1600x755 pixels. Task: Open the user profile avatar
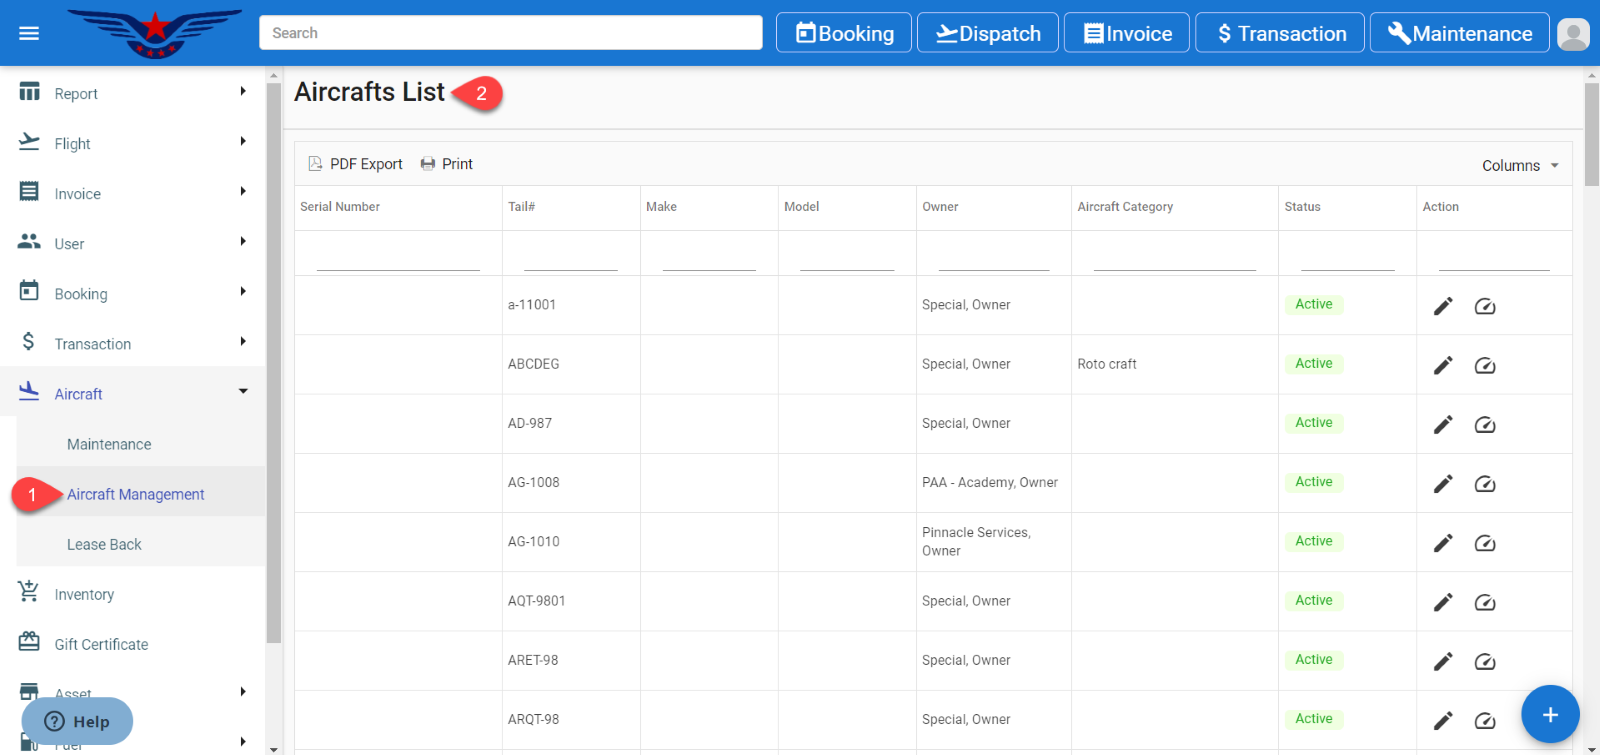point(1573,34)
